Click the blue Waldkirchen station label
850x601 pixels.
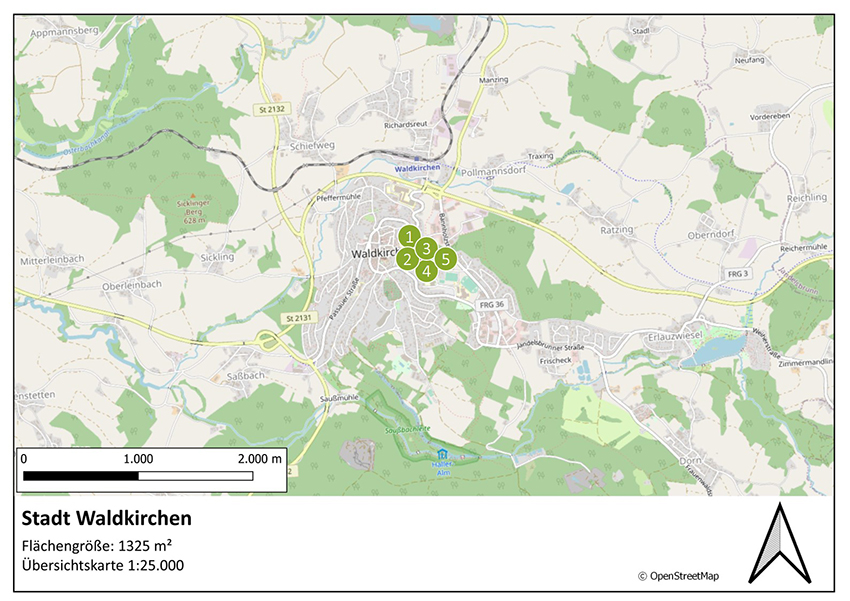pyautogui.click(x=417, y=168)
